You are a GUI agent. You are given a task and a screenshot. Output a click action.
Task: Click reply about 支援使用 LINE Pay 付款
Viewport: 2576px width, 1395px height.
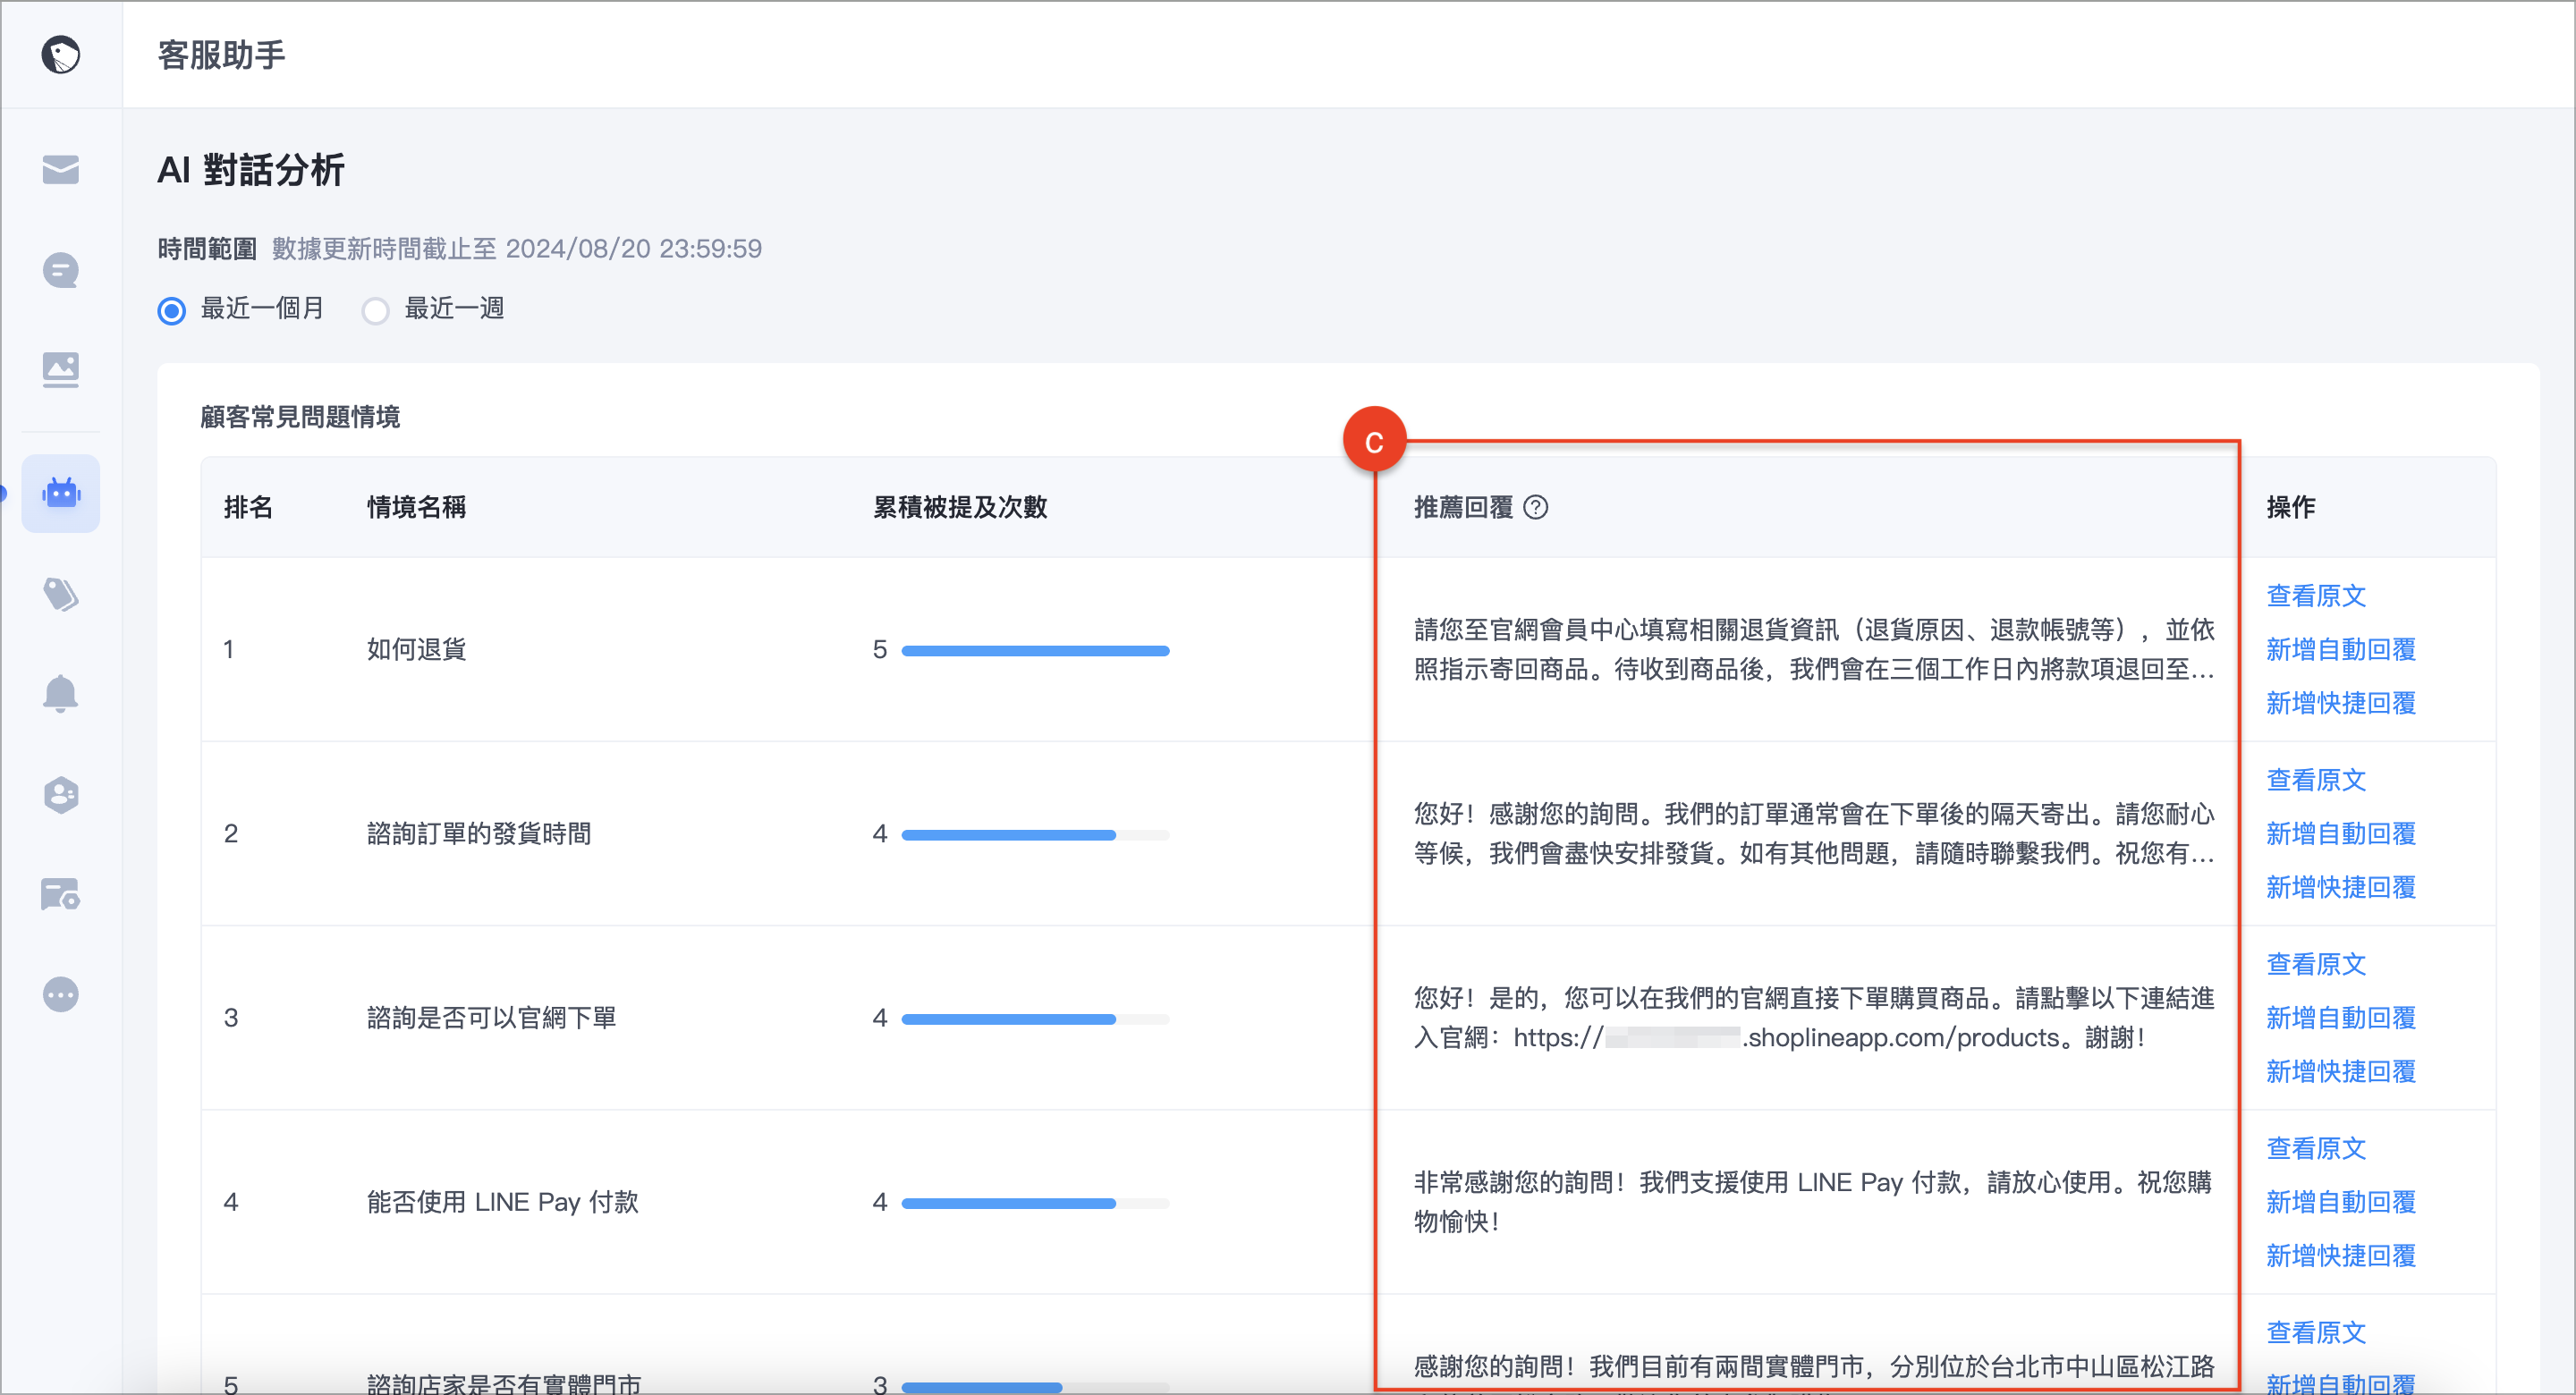(x=1812, y=1202)
